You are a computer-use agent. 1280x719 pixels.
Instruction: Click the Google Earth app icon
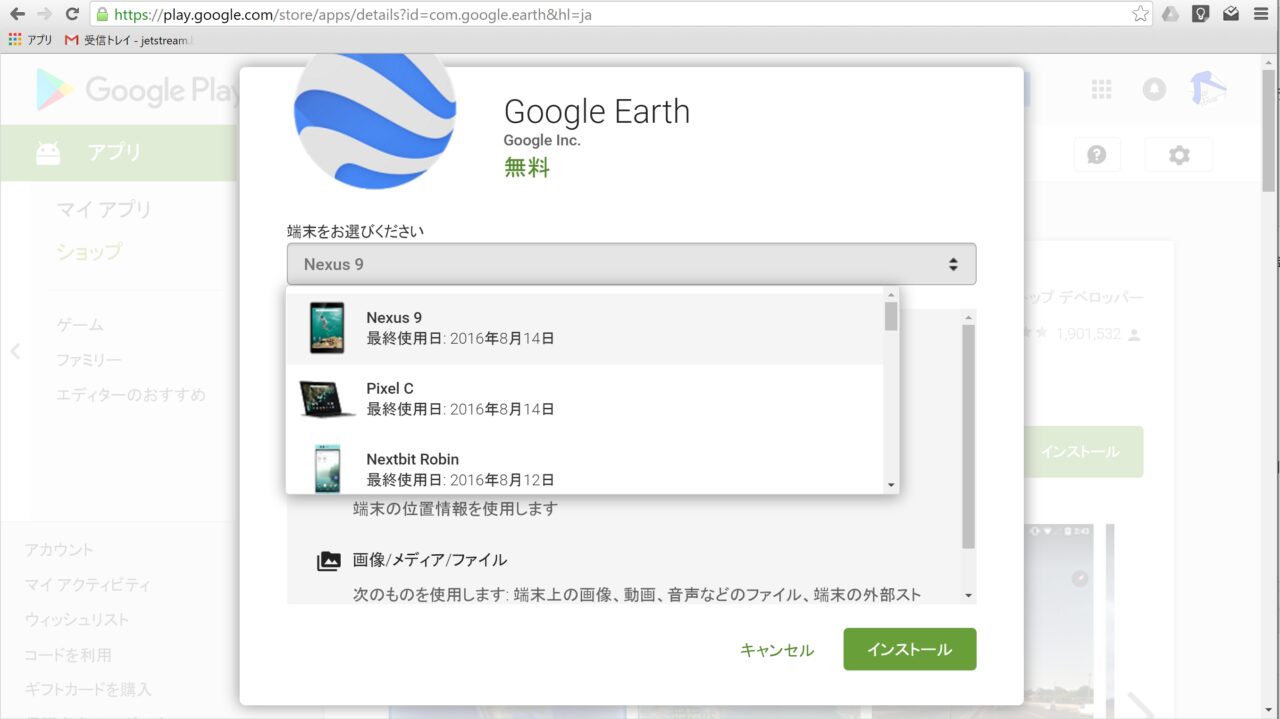tap(375, 118)
